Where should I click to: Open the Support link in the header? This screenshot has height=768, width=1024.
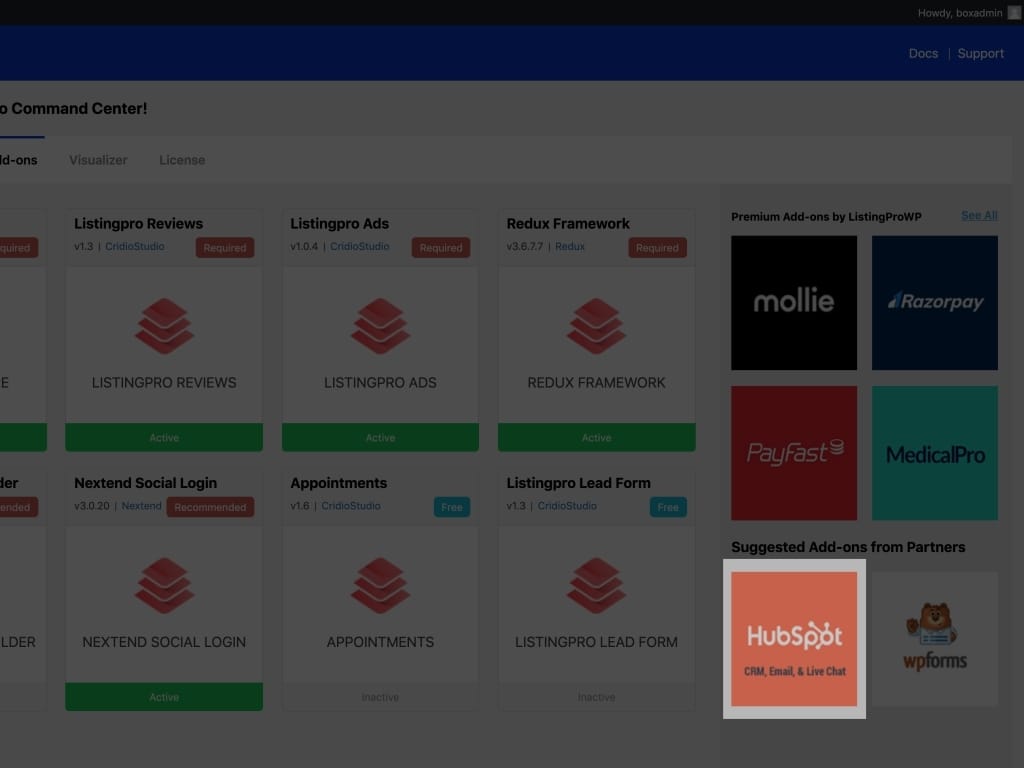coord(980,54)
